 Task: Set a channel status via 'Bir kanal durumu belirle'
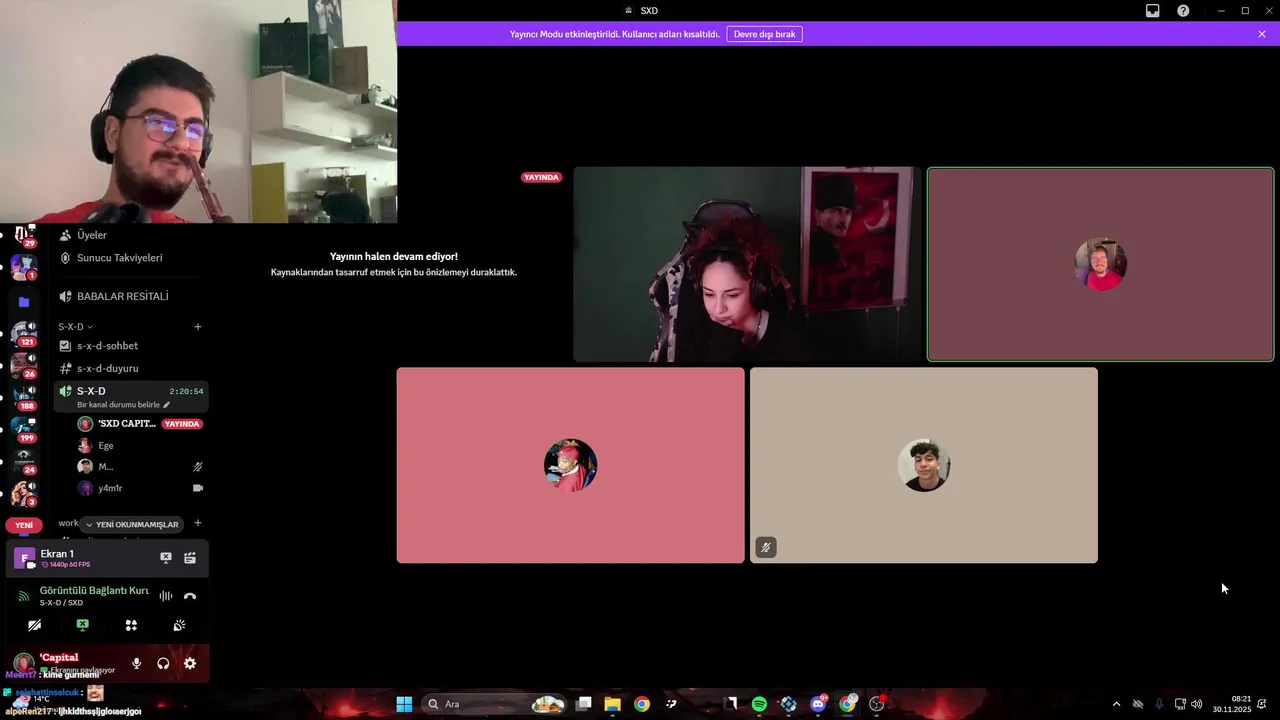[x=124, y=405]
